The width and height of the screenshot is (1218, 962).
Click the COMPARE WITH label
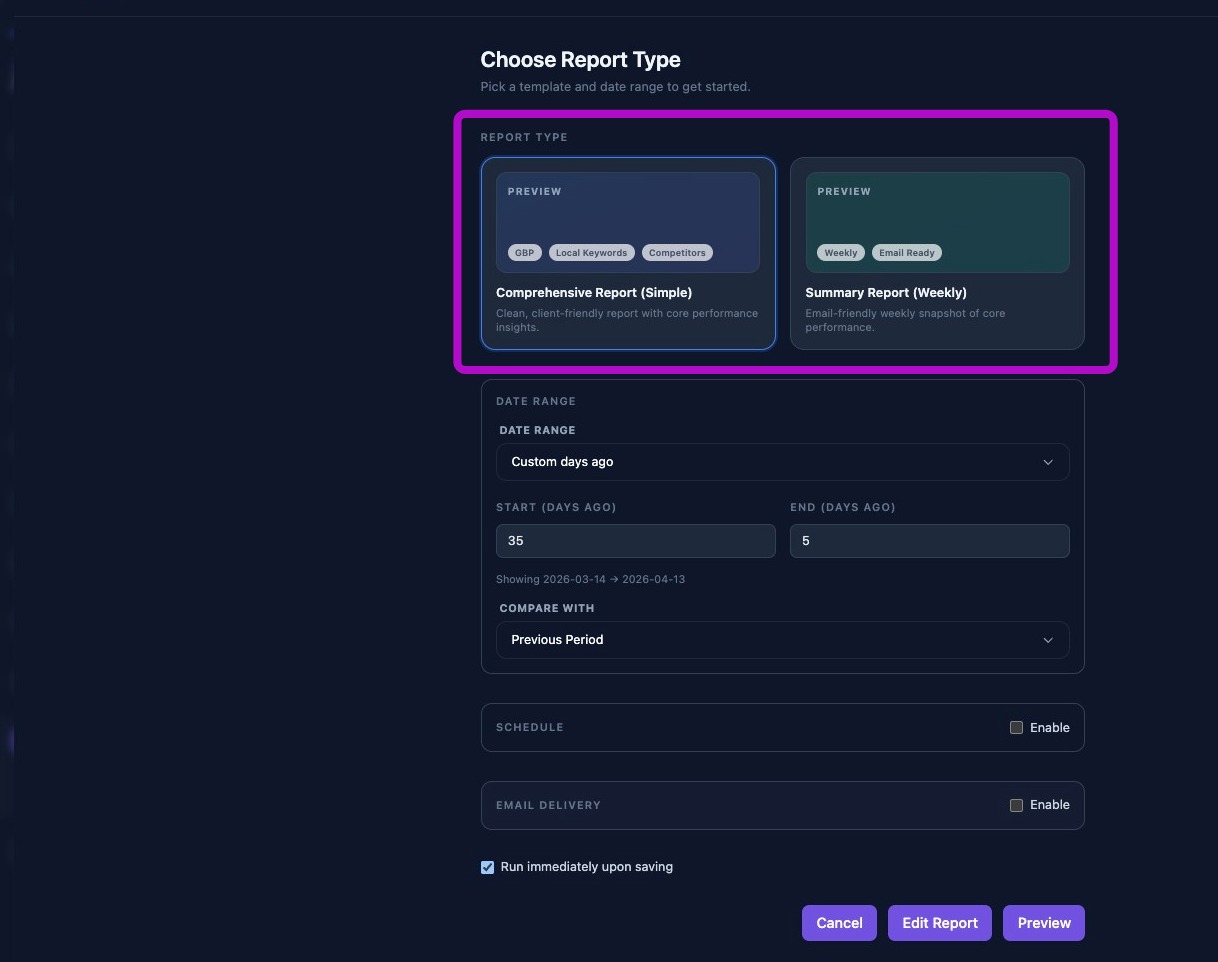point(547,608)
